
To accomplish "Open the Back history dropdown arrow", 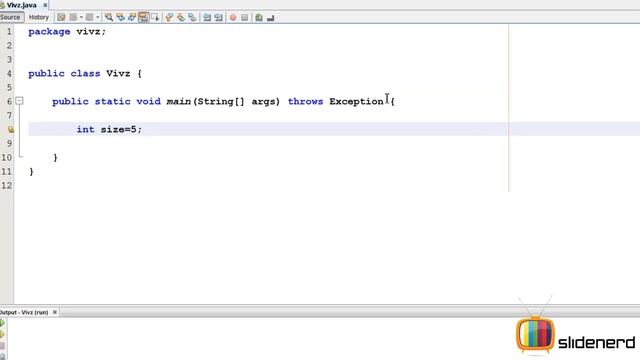I will click(81, 17).
